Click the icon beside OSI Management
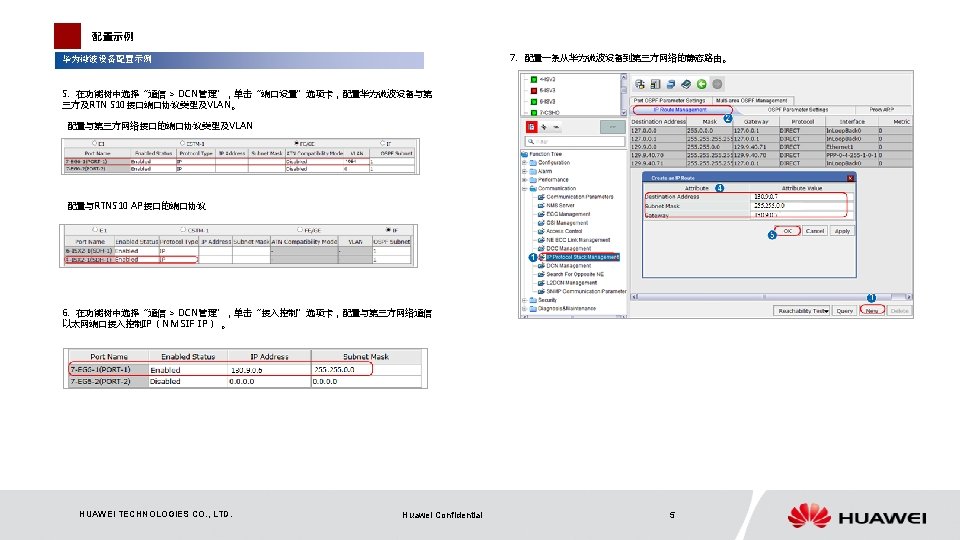The image size is (960, 540). pyautogui.click(x=541, y=223)
